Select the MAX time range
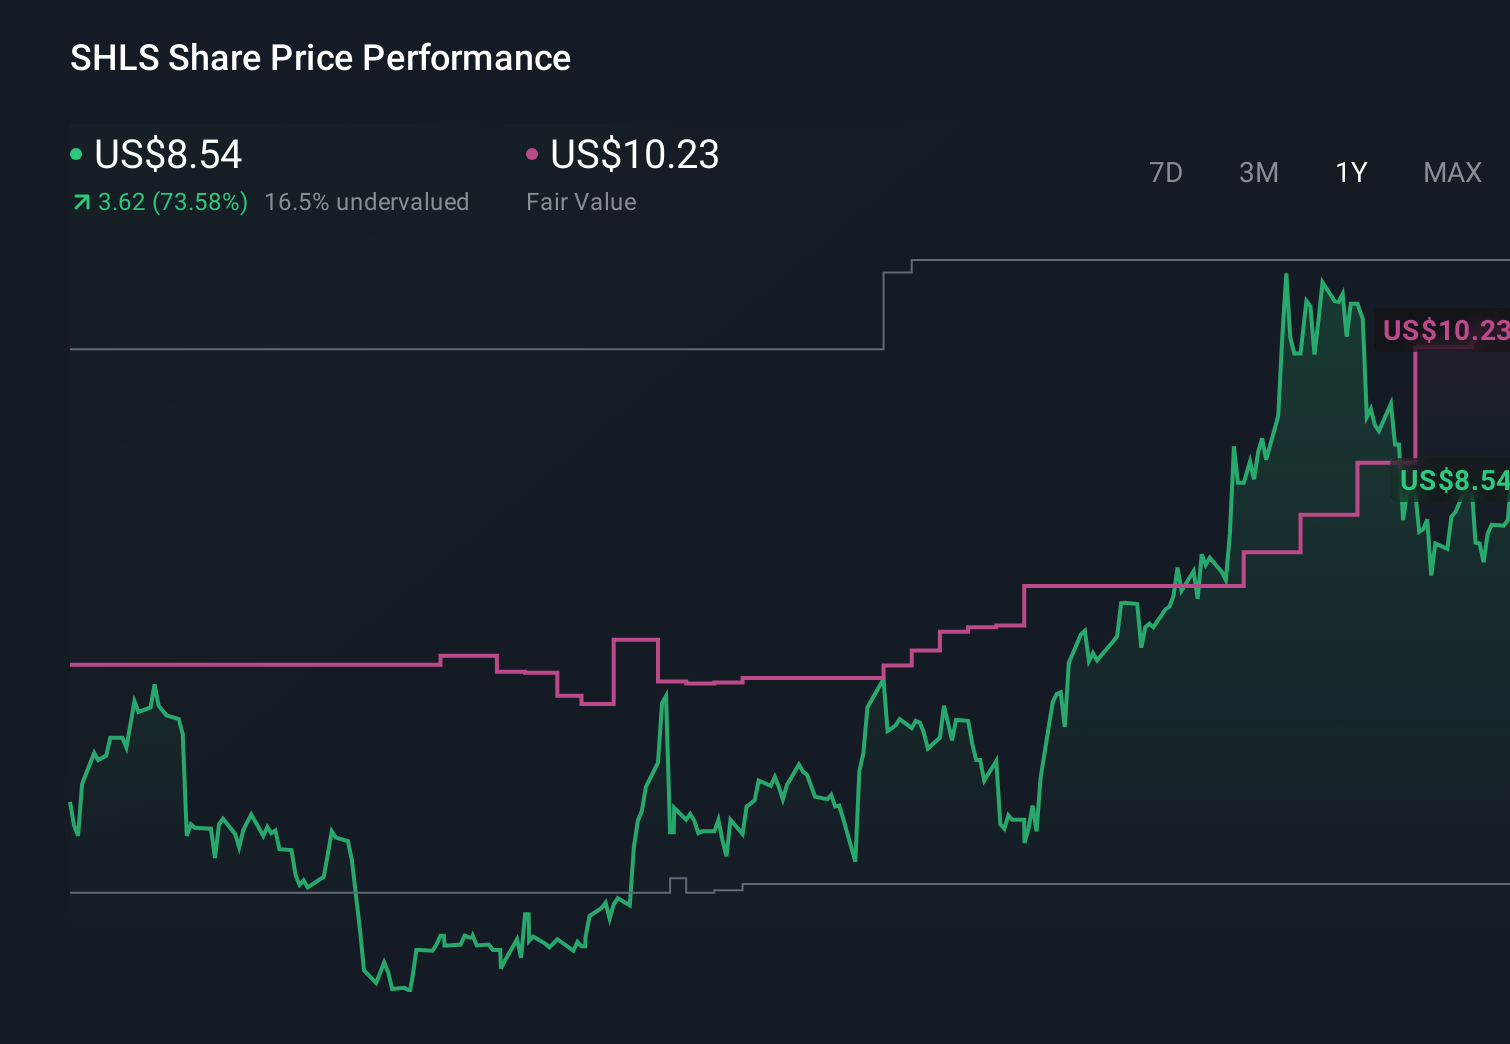The height and width of the screenshot is (1044, 1510). pyautogui.click(x=1452, y=172)
